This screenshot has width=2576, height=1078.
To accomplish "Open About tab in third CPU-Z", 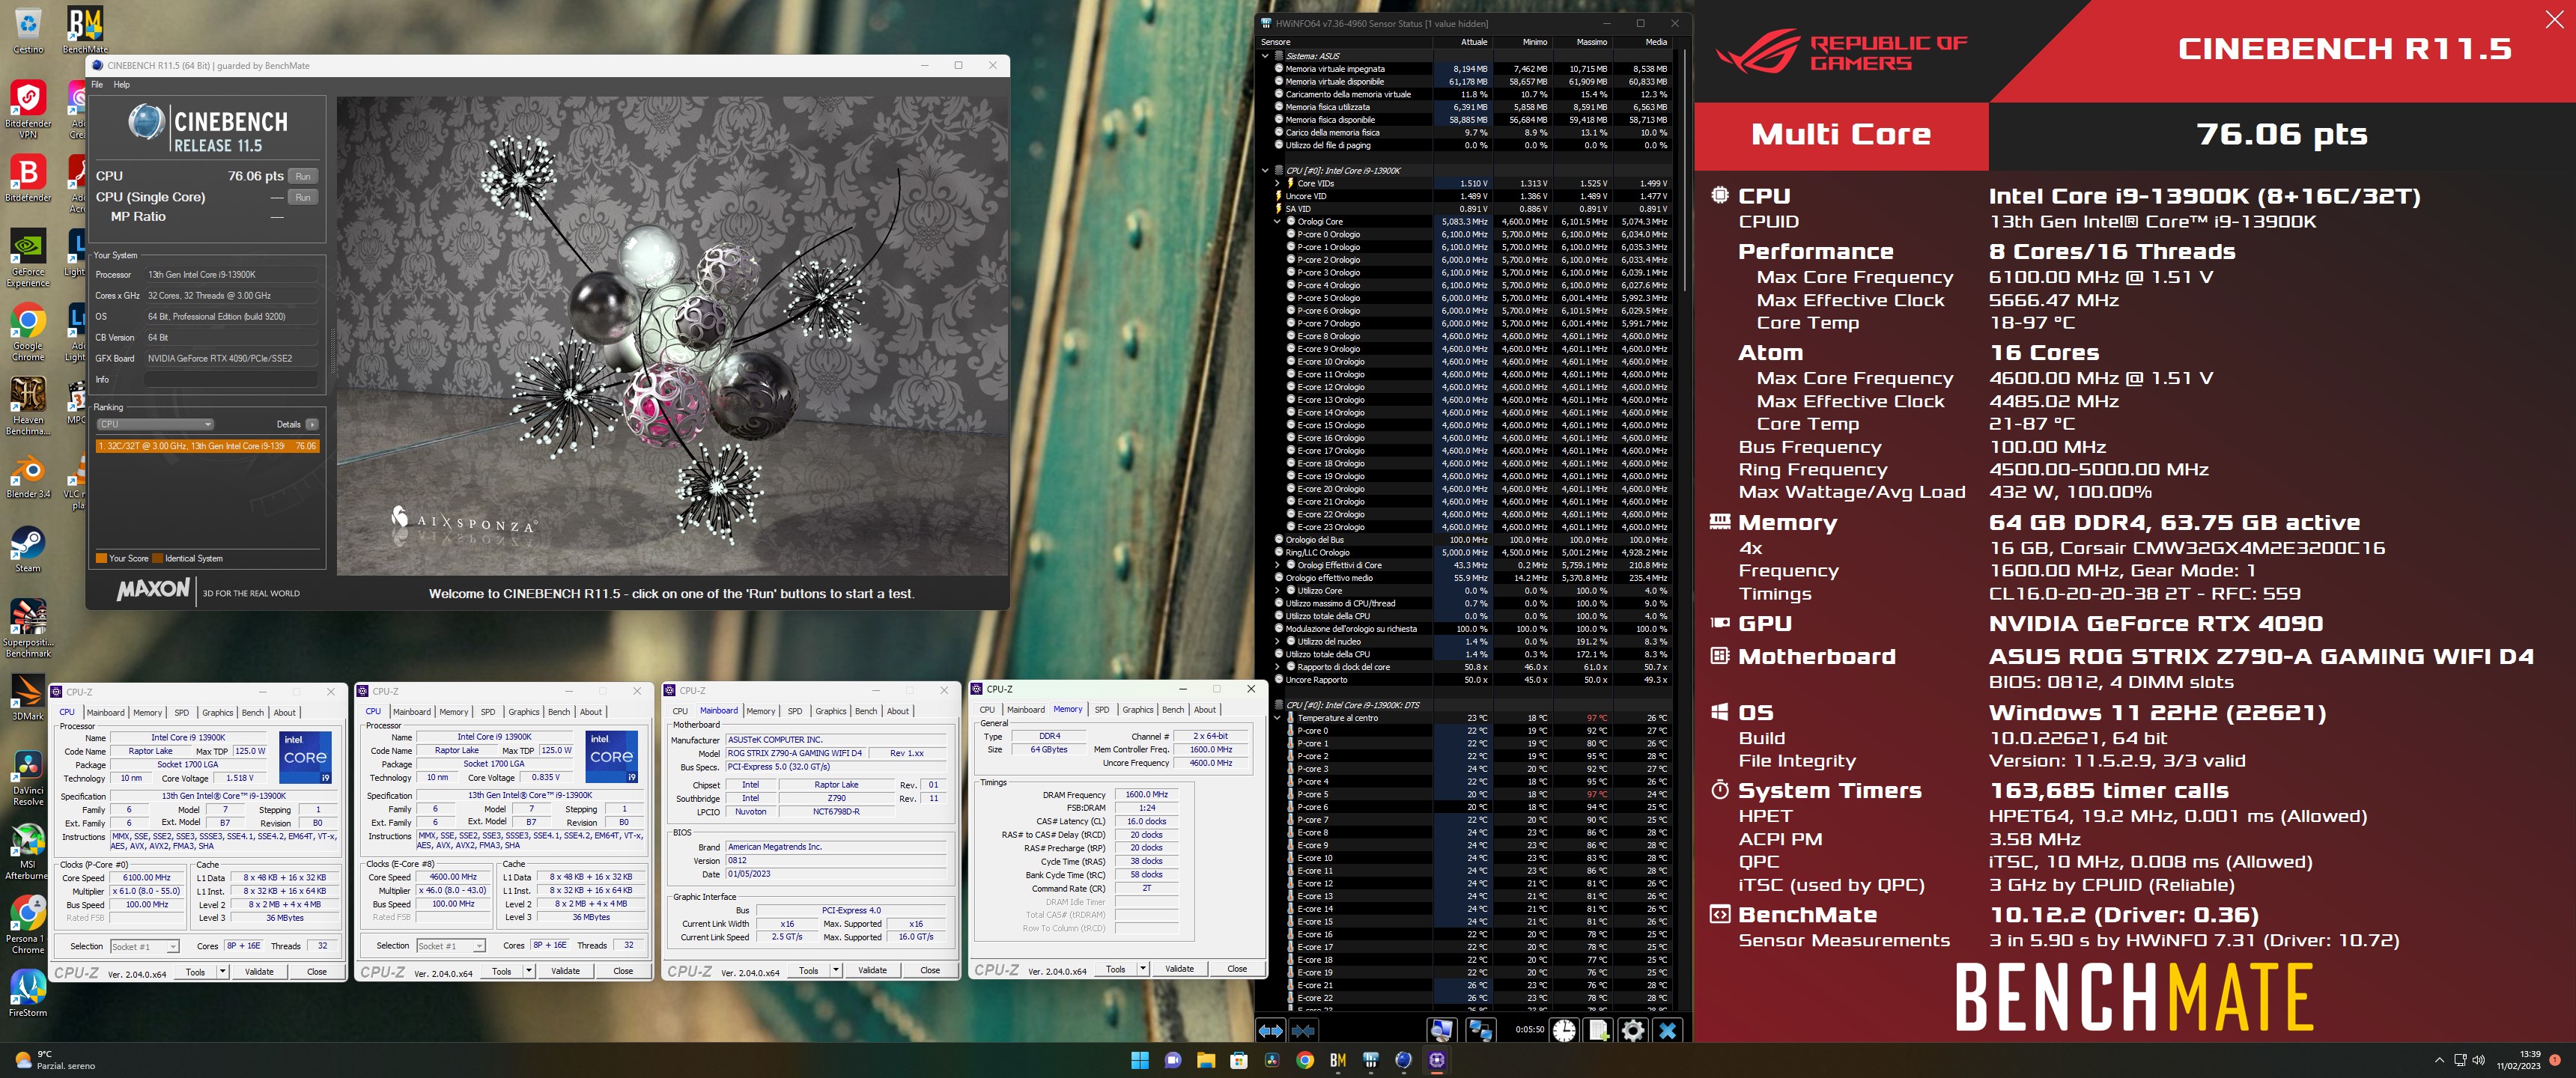I will point(898,711).
